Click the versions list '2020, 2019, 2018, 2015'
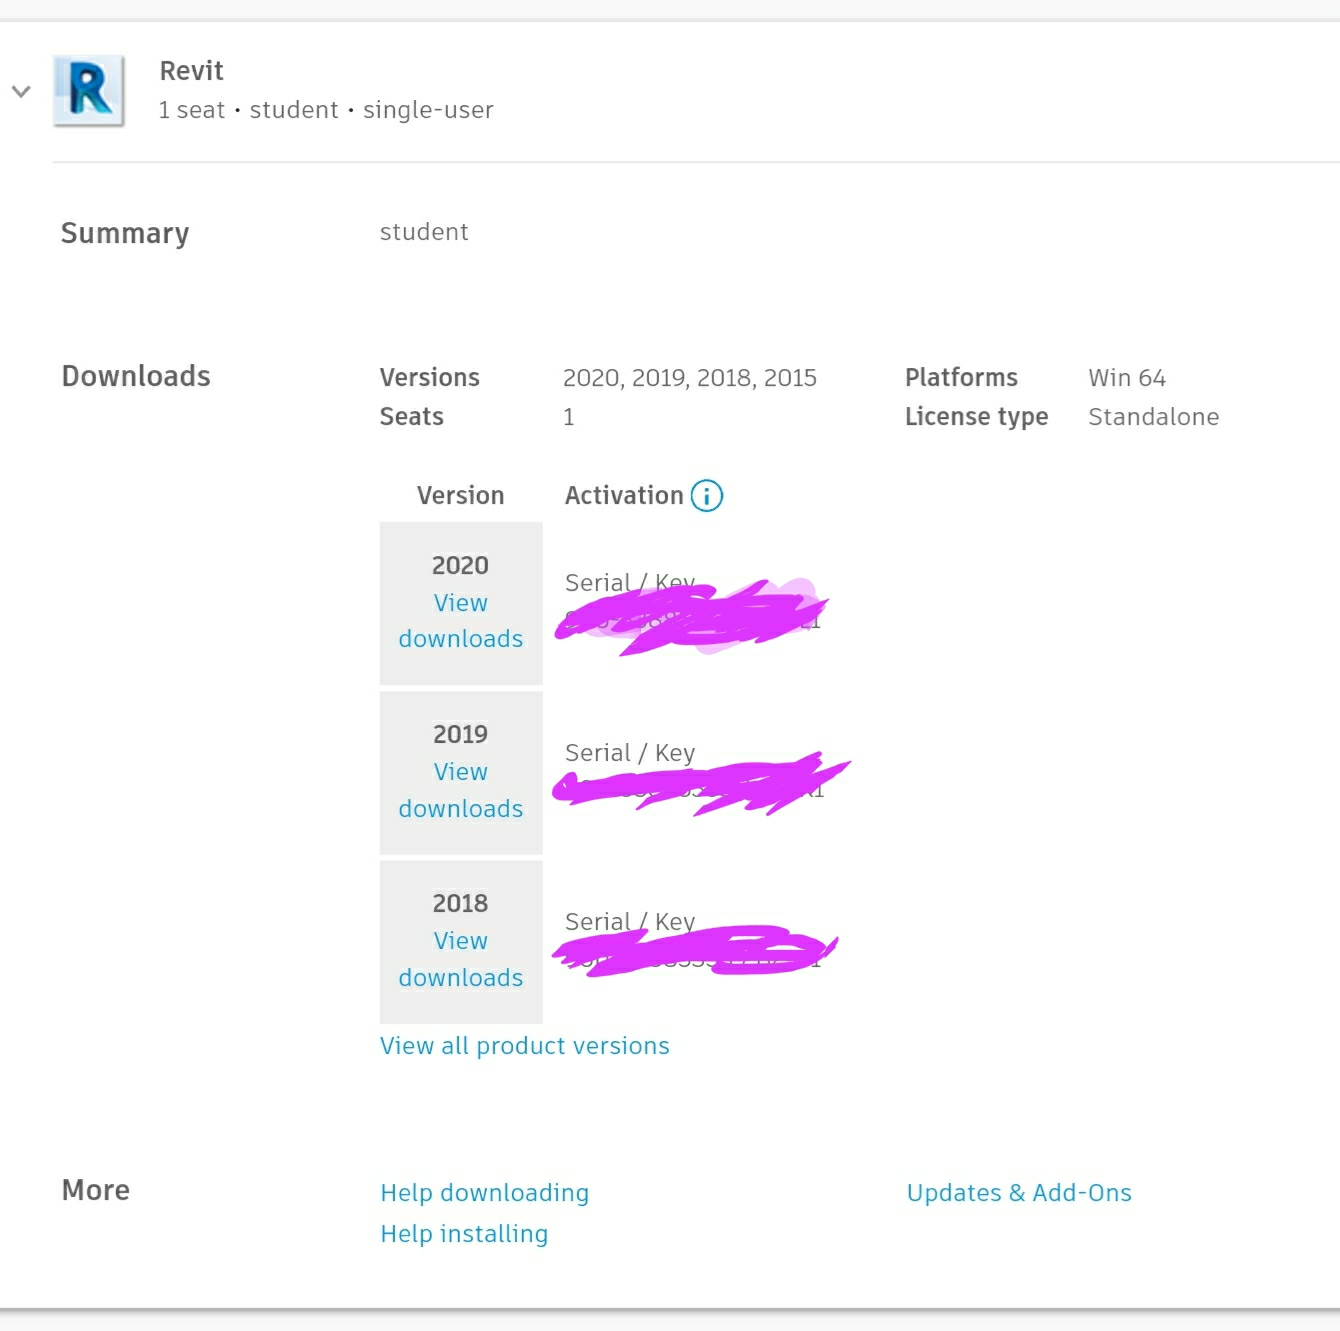Viewport: 1340px width, 1331px height. tap(690, 378)
